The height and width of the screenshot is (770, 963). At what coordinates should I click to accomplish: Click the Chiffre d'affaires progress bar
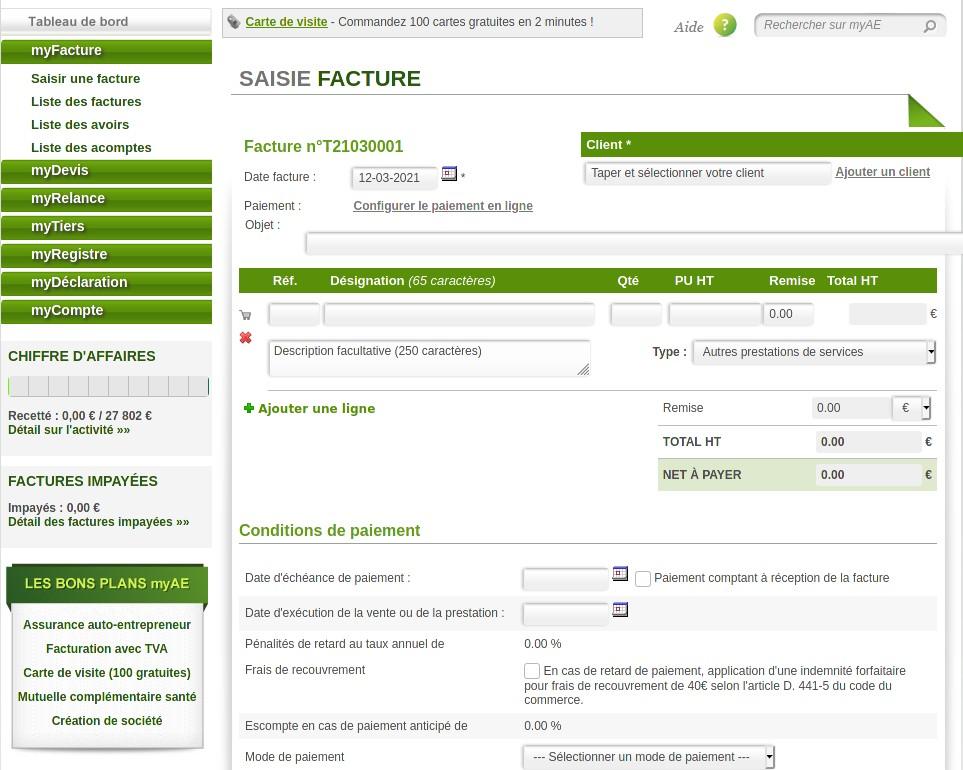[108, 386]
